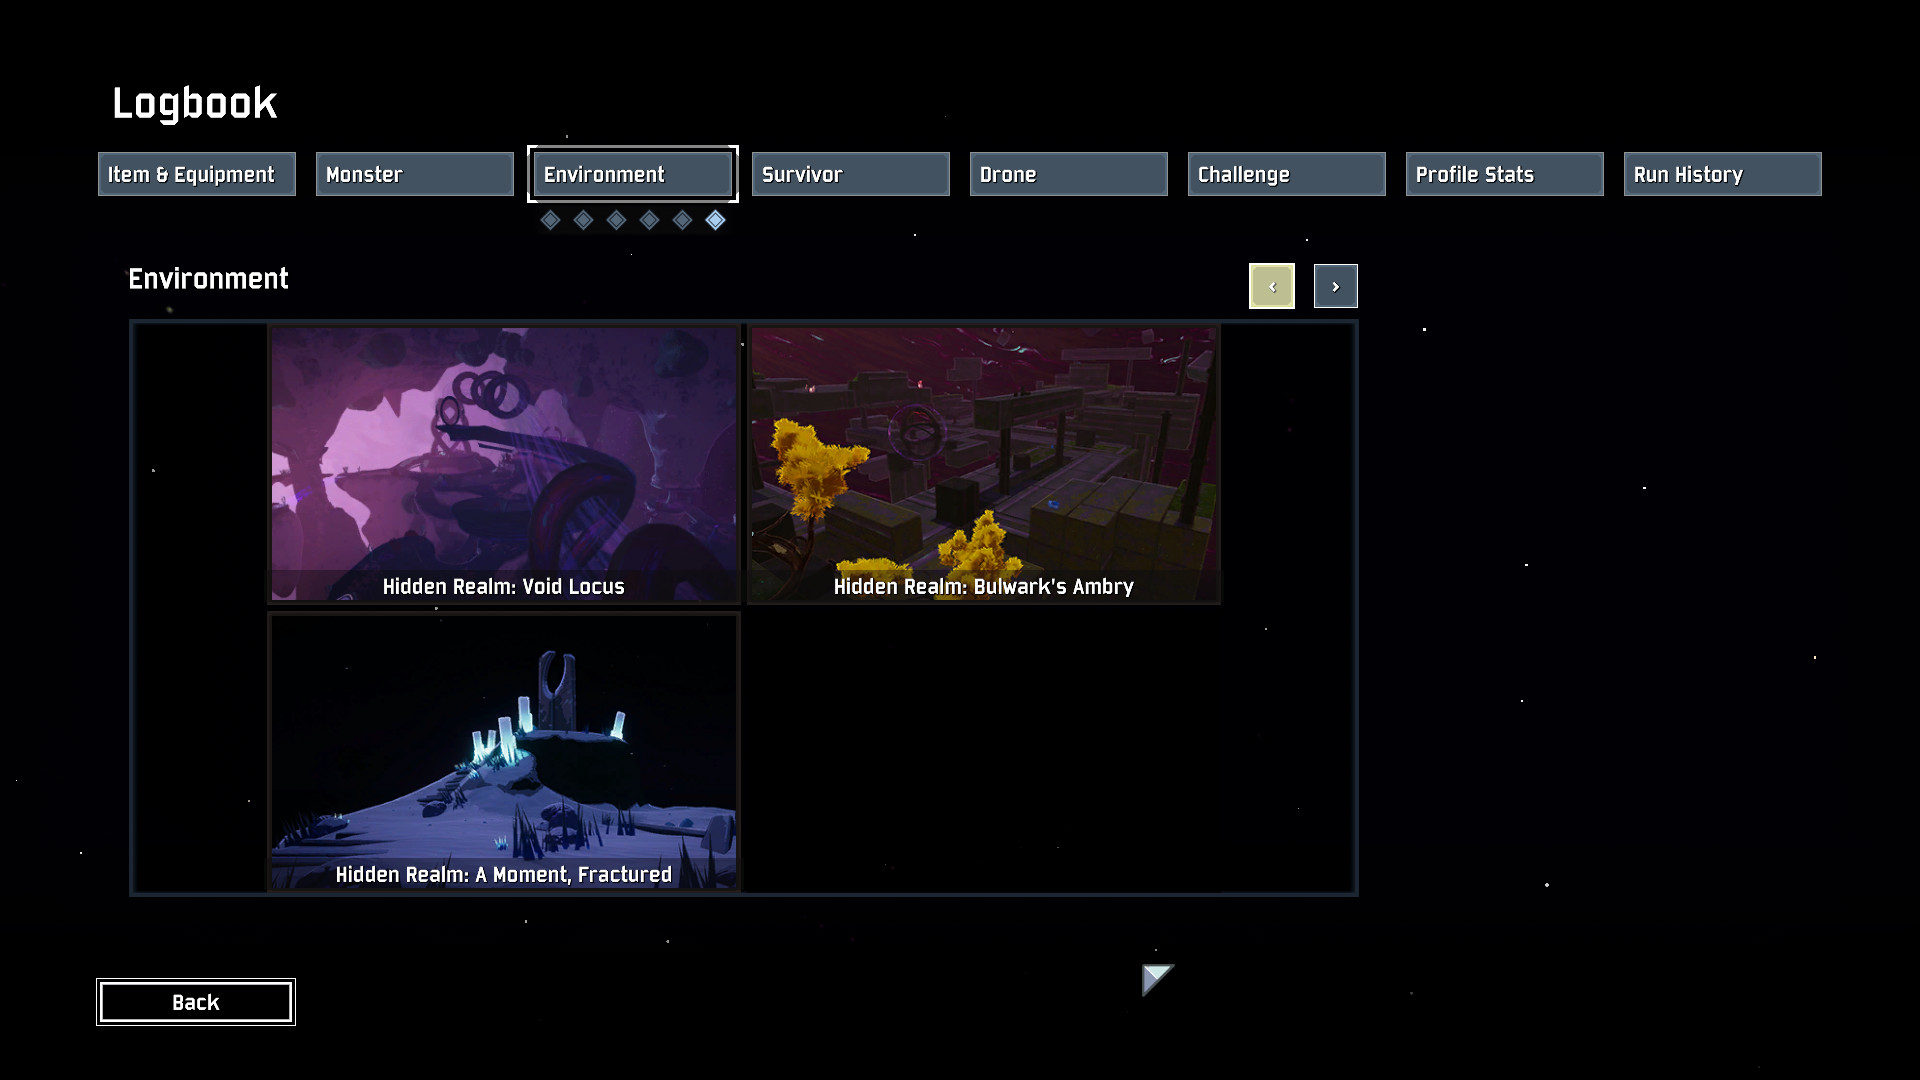Go to previous environment page arrow
Viewport: 1920px width, 1080px height.
coord(1271,286)
